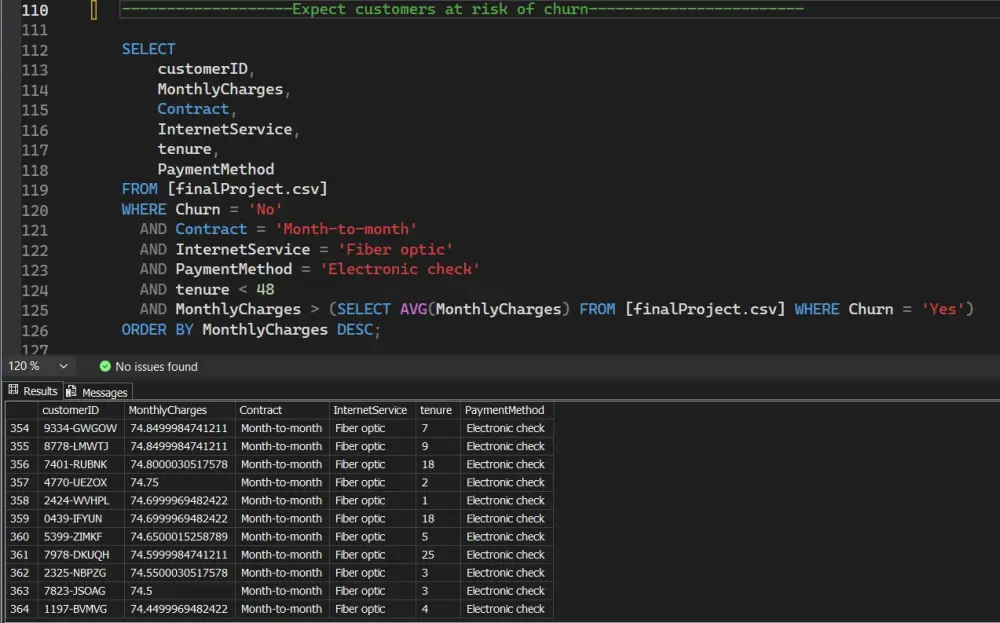Click Electronic check cell in row 361
1000x623 pixels.
tap(506, 555)
